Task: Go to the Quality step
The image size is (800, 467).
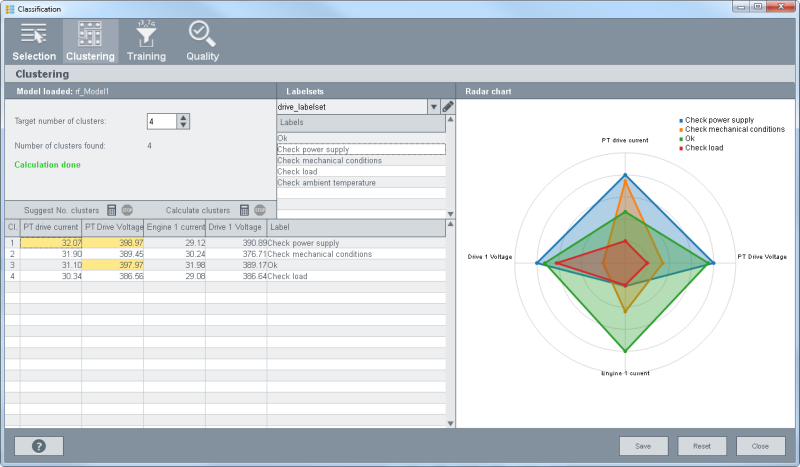Action: (202, 41)
